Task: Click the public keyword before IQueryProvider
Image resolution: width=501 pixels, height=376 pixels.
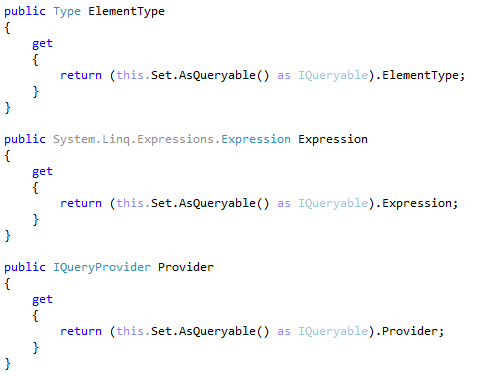Action: (x=25, y=267)
